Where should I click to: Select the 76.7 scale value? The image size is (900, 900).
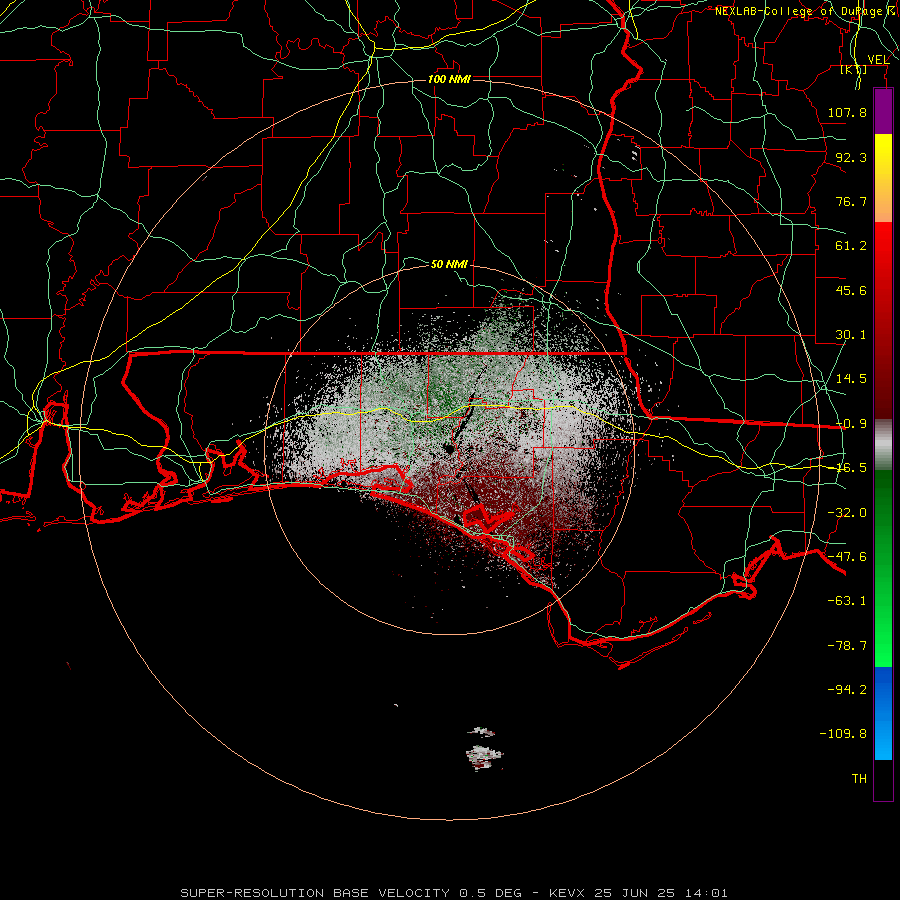[851, 201]
